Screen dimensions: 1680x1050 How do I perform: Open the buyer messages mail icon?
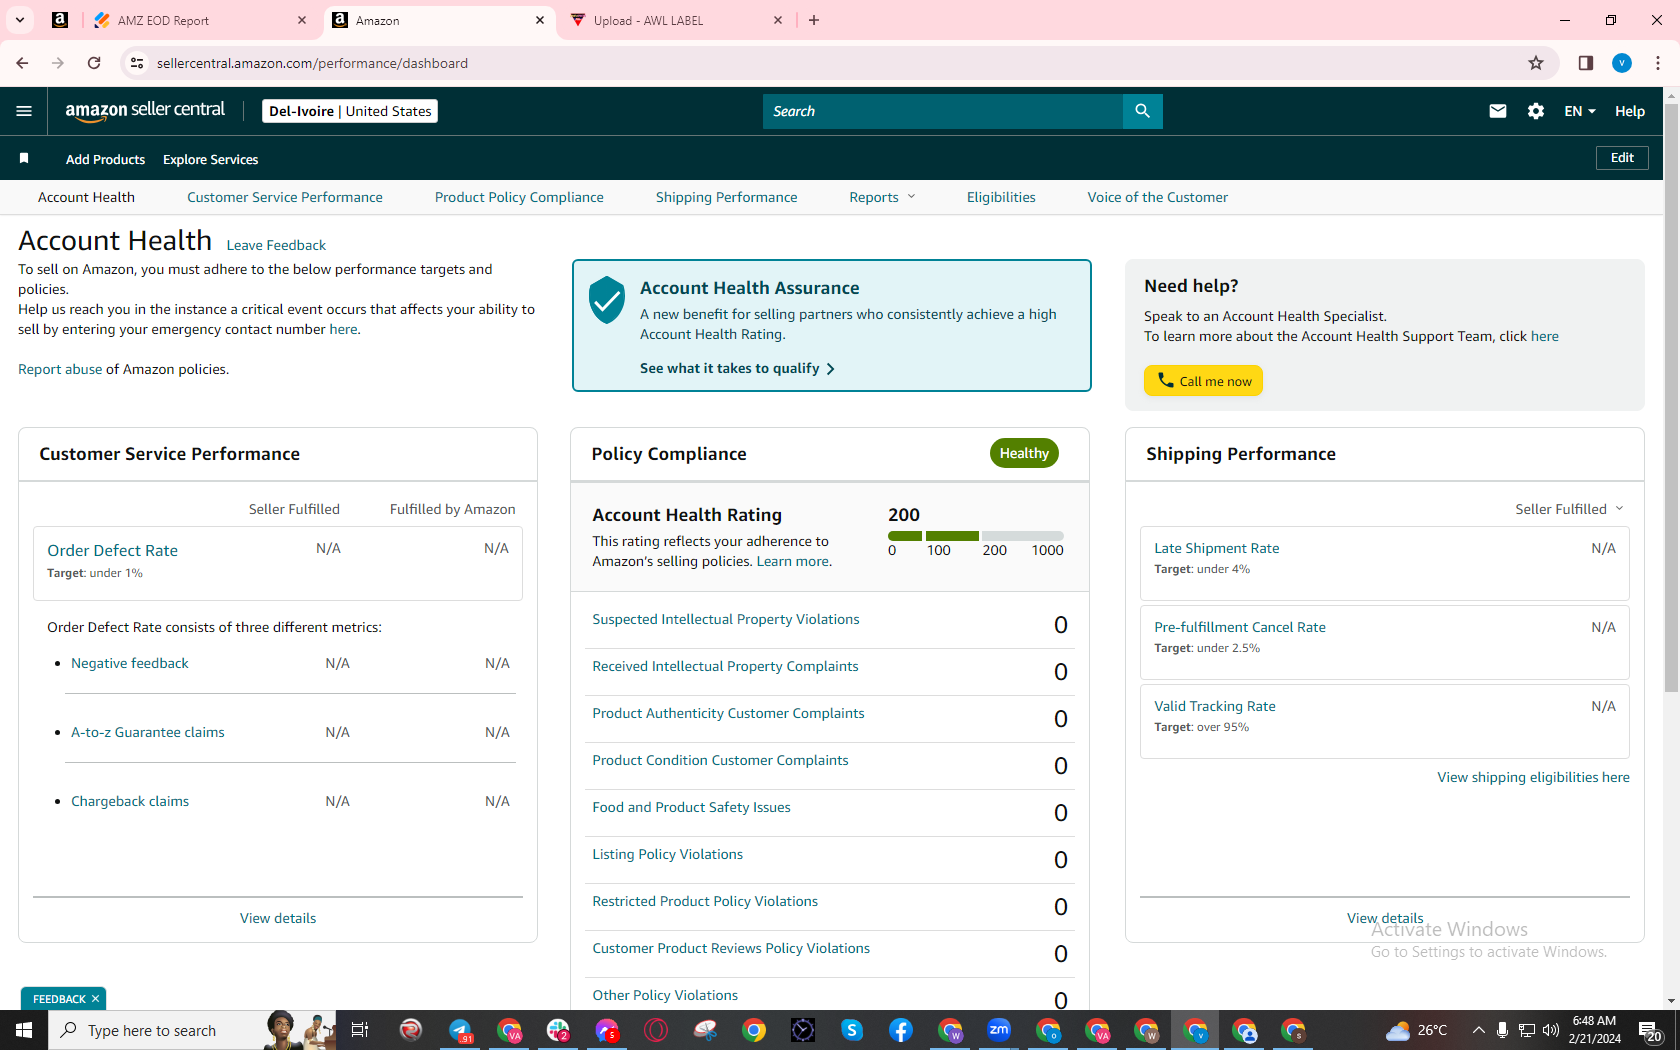pyautogui.click(x=1497, y=111)
